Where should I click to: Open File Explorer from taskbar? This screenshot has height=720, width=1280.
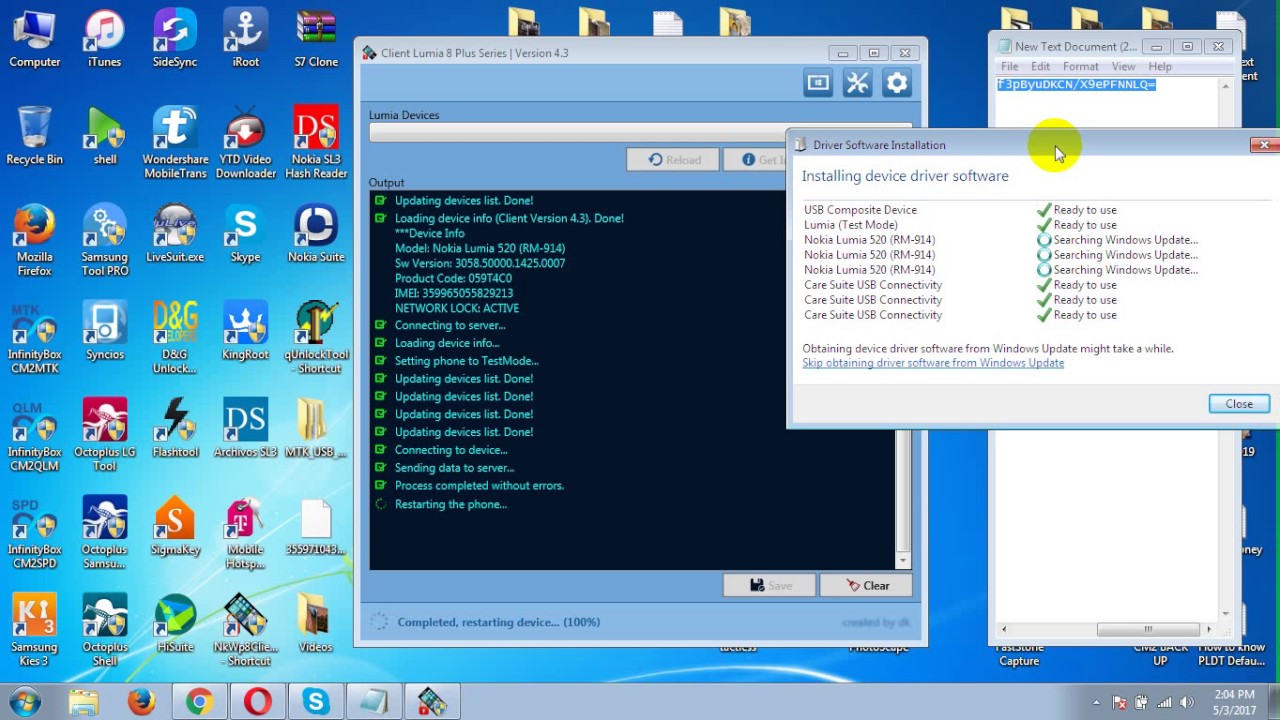pyautogui.click(x=84, y=702)
